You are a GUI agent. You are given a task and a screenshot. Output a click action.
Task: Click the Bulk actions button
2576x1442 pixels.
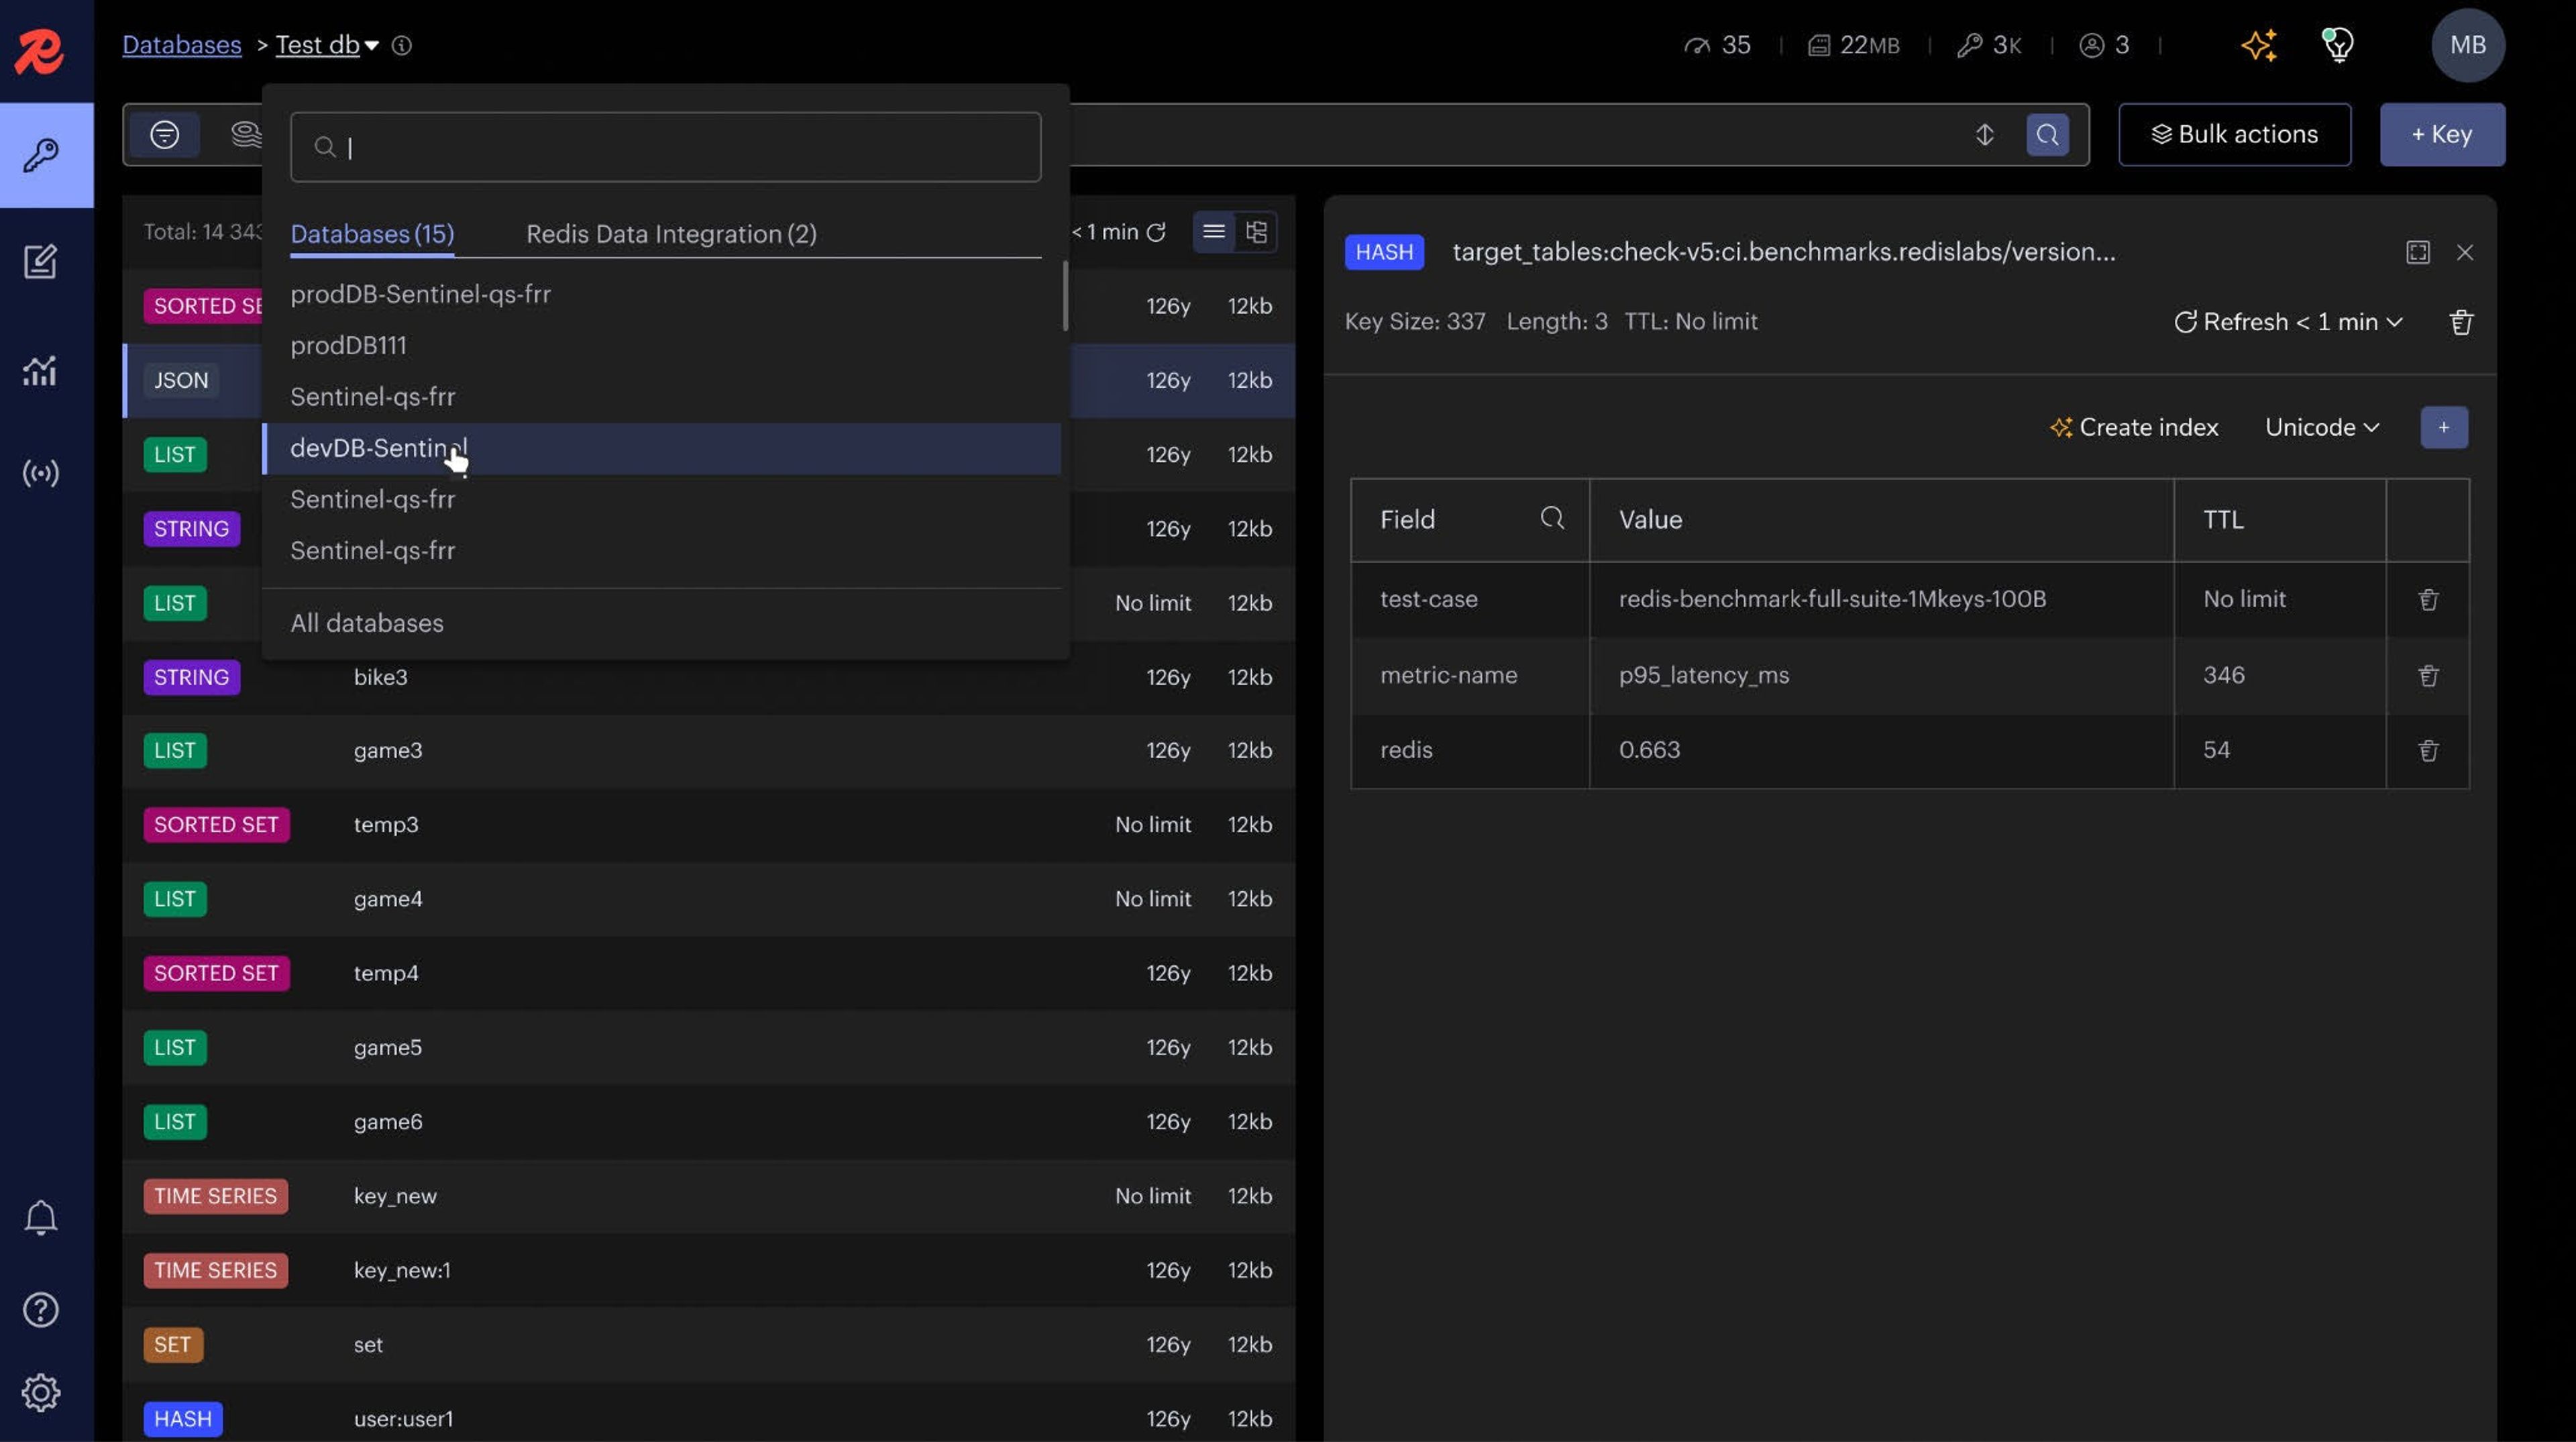2234,134
